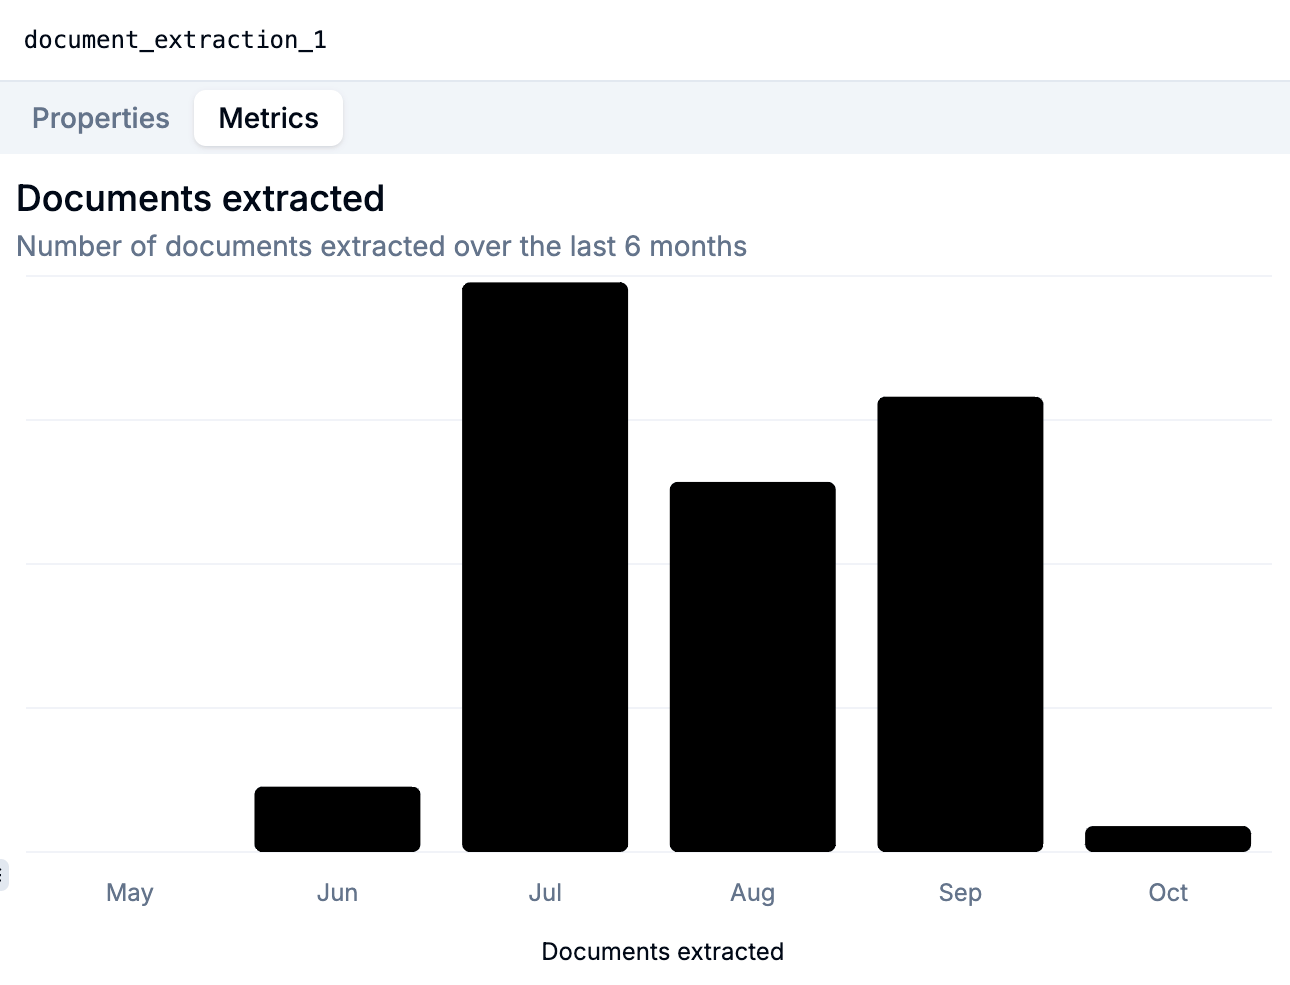Click the Jun bar in the chart

337,819
